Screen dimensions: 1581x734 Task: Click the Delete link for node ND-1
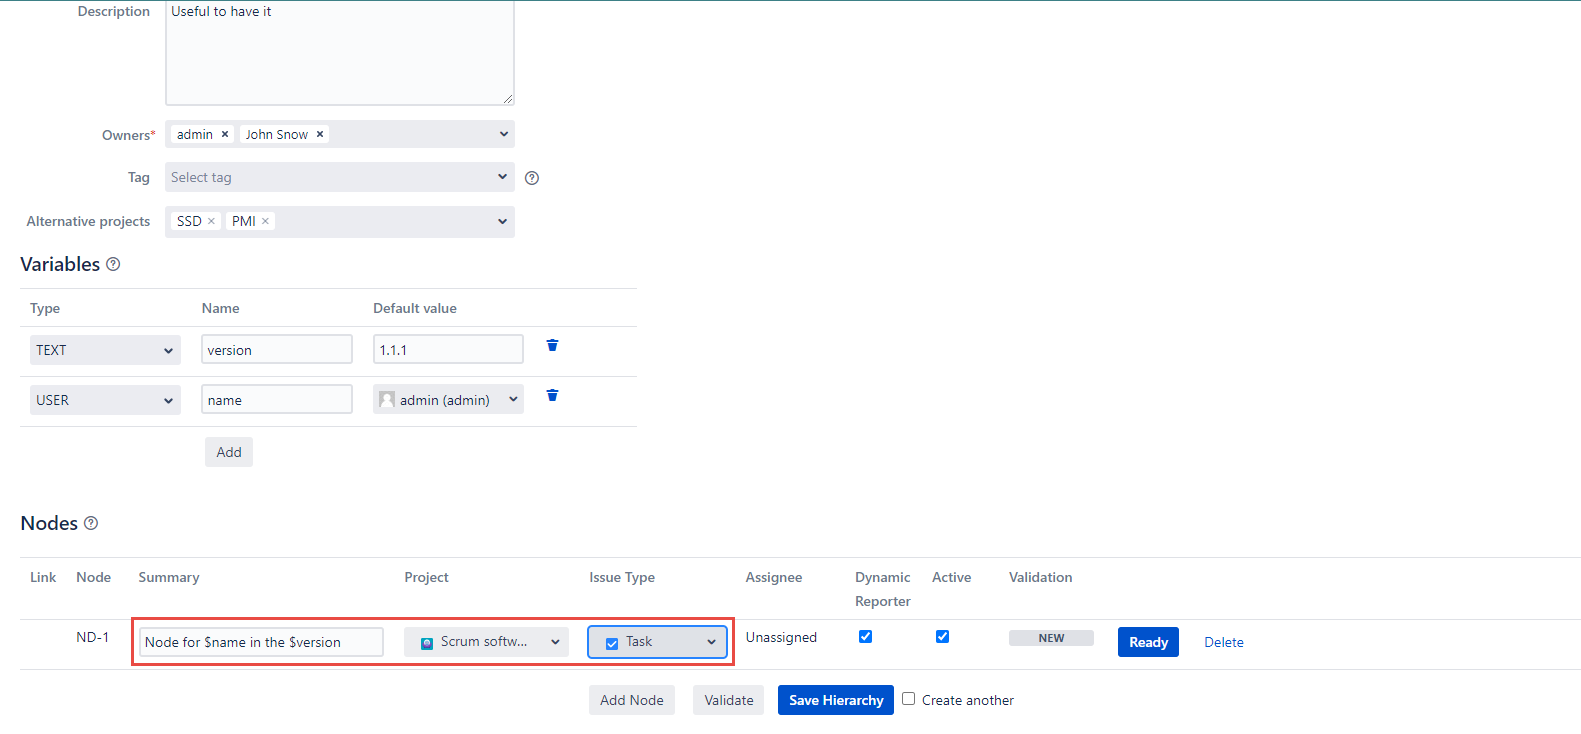(1223, 642)
